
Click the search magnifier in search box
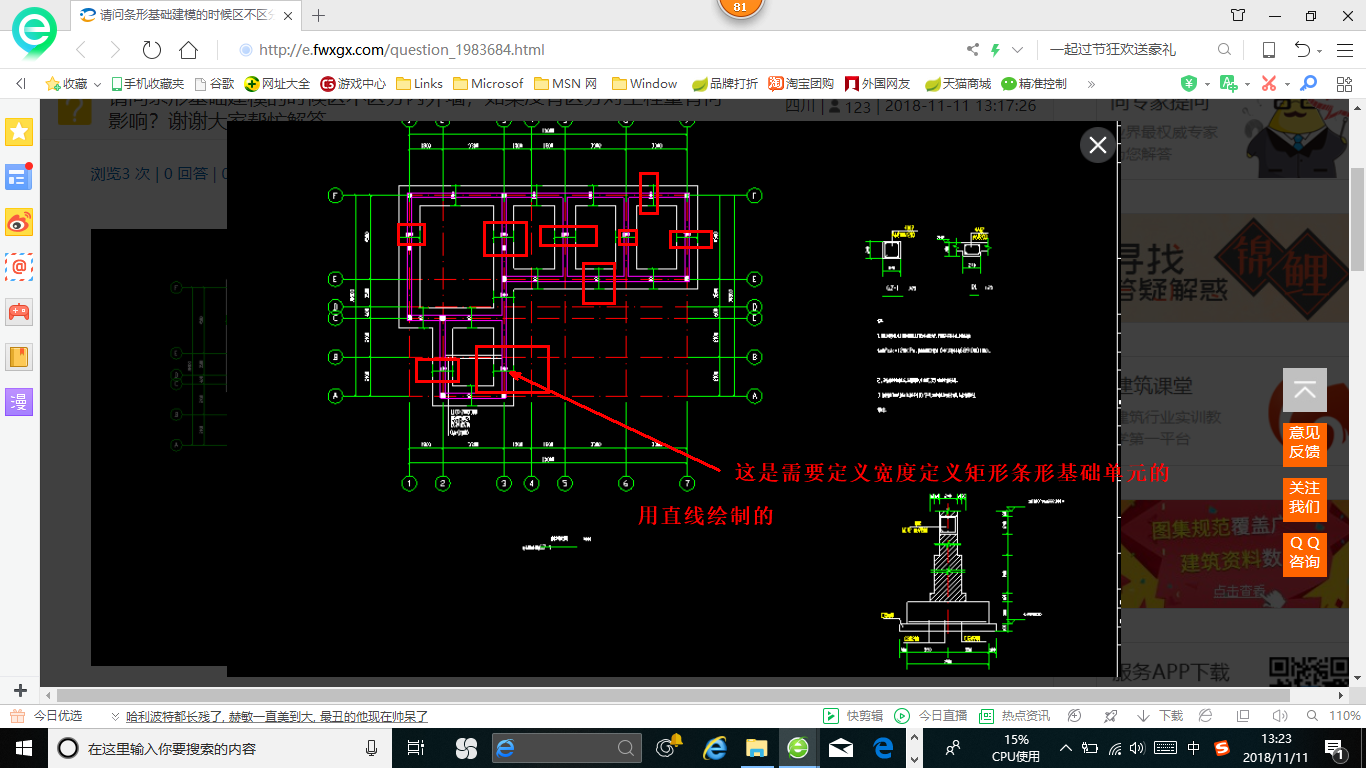pos(1224,50)
